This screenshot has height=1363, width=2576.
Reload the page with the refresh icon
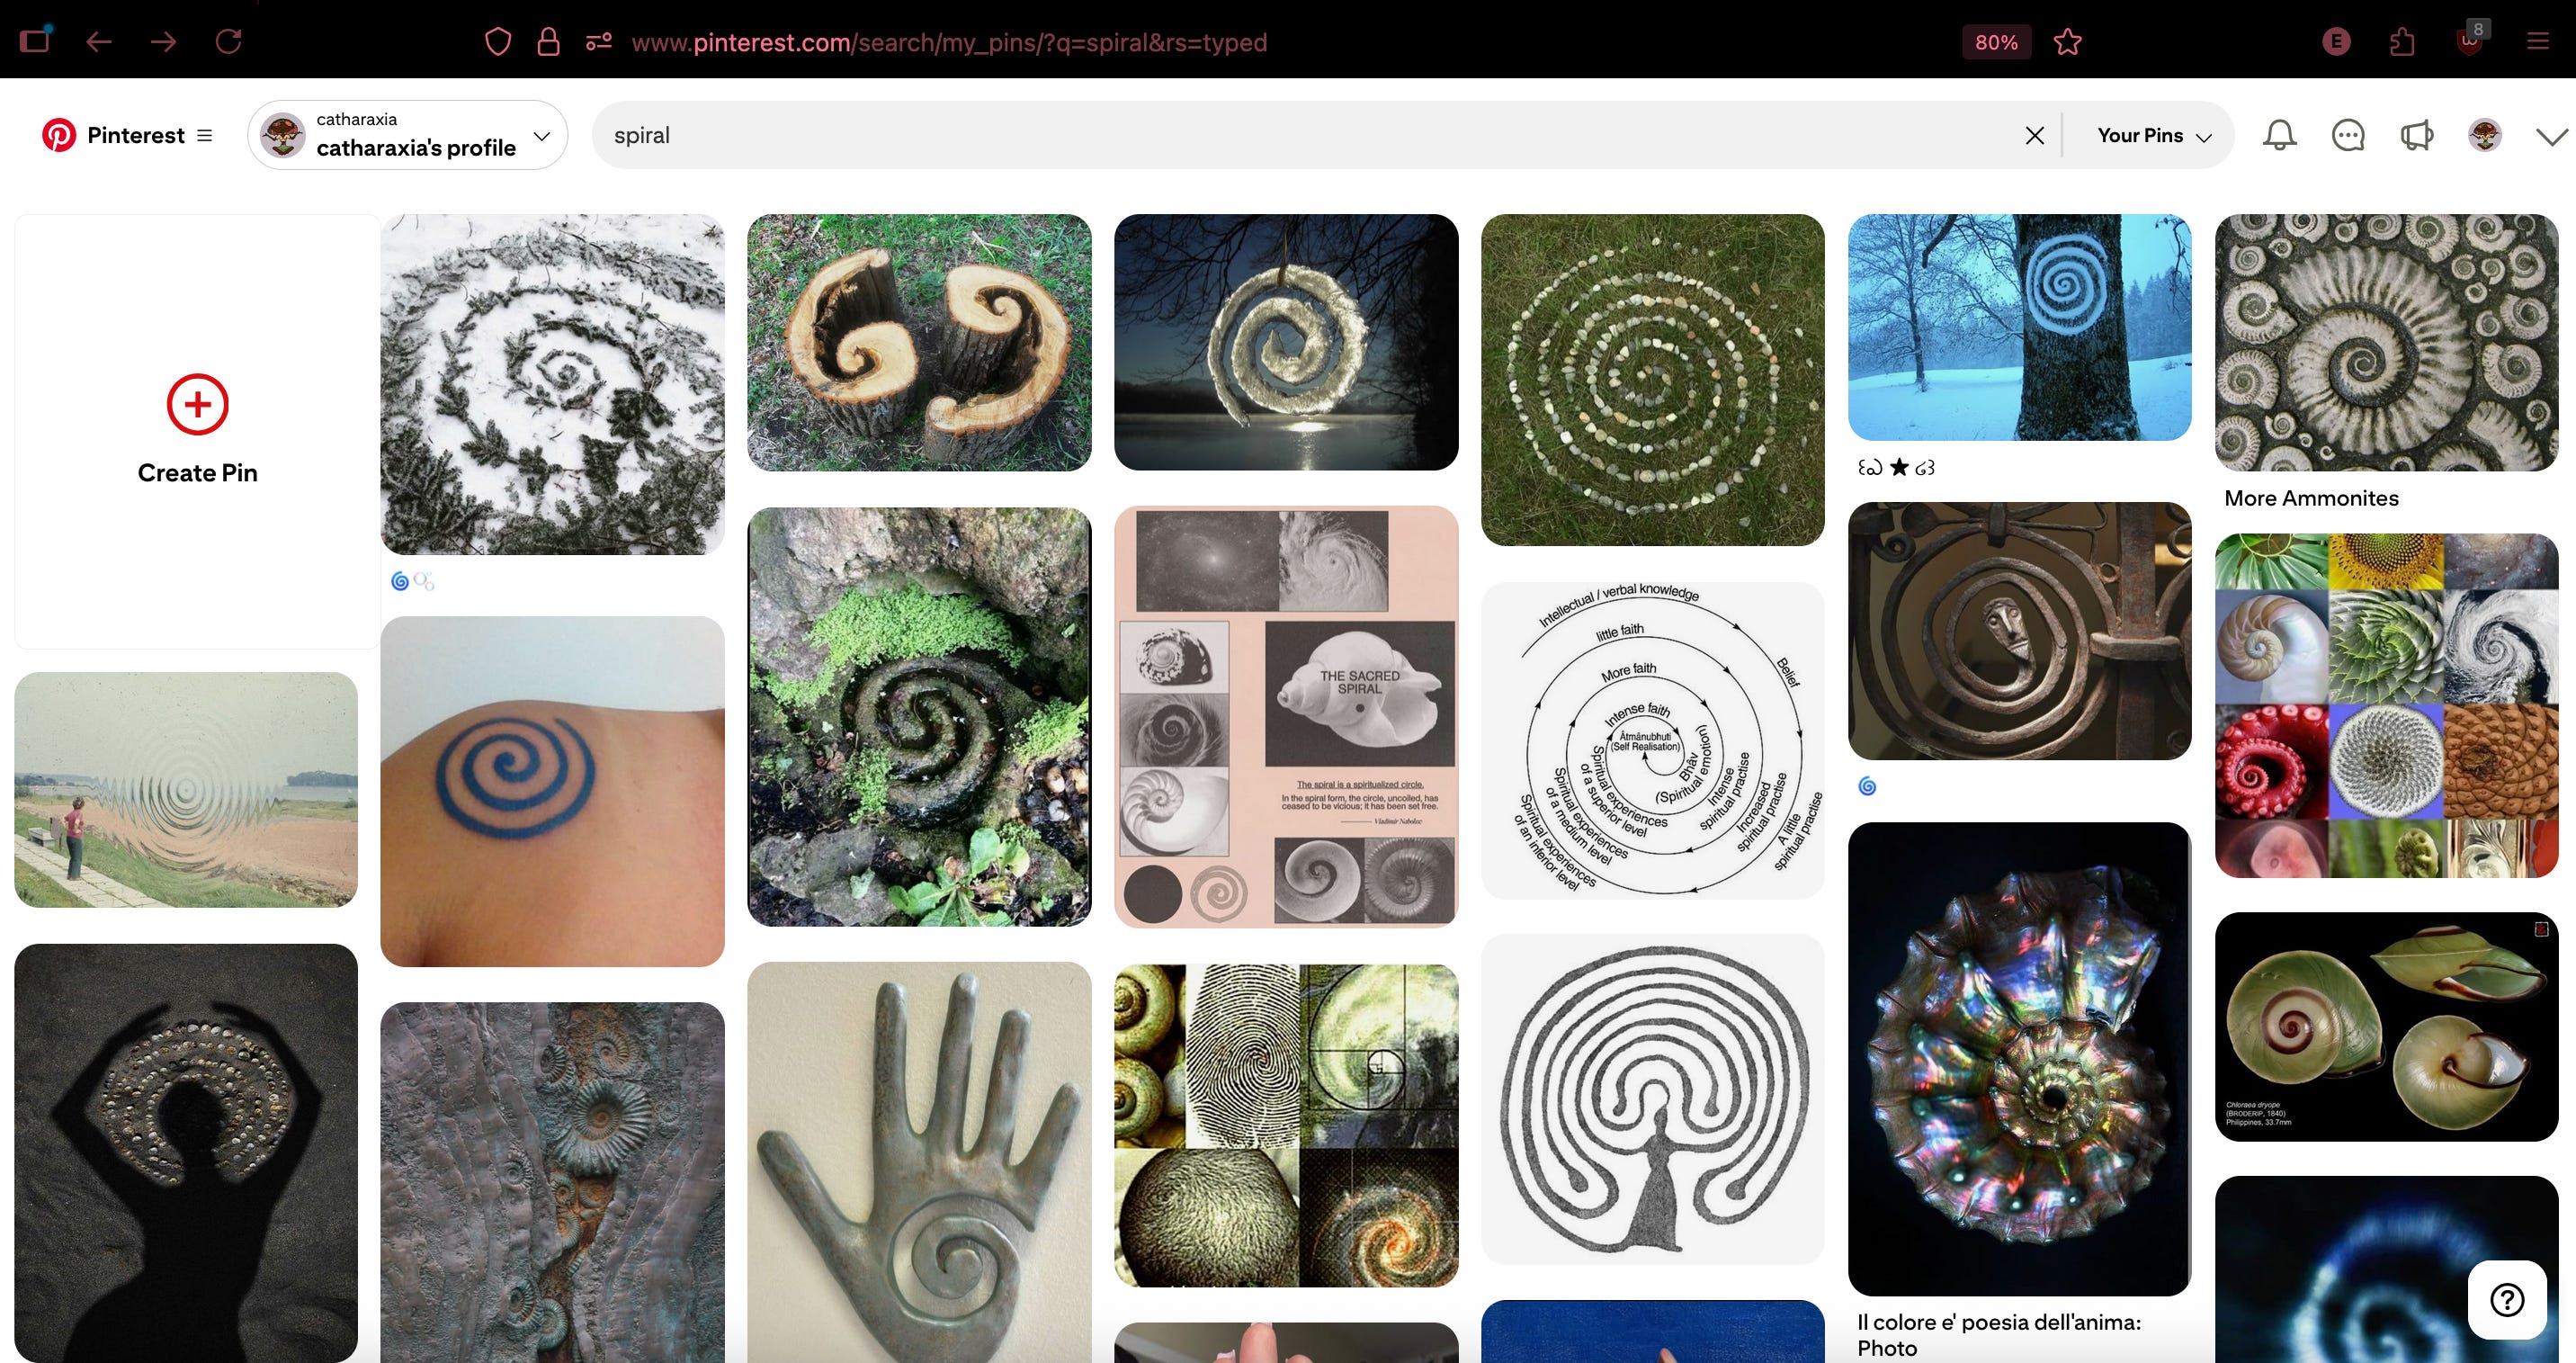pyautogui.click(x=228, y=42)
